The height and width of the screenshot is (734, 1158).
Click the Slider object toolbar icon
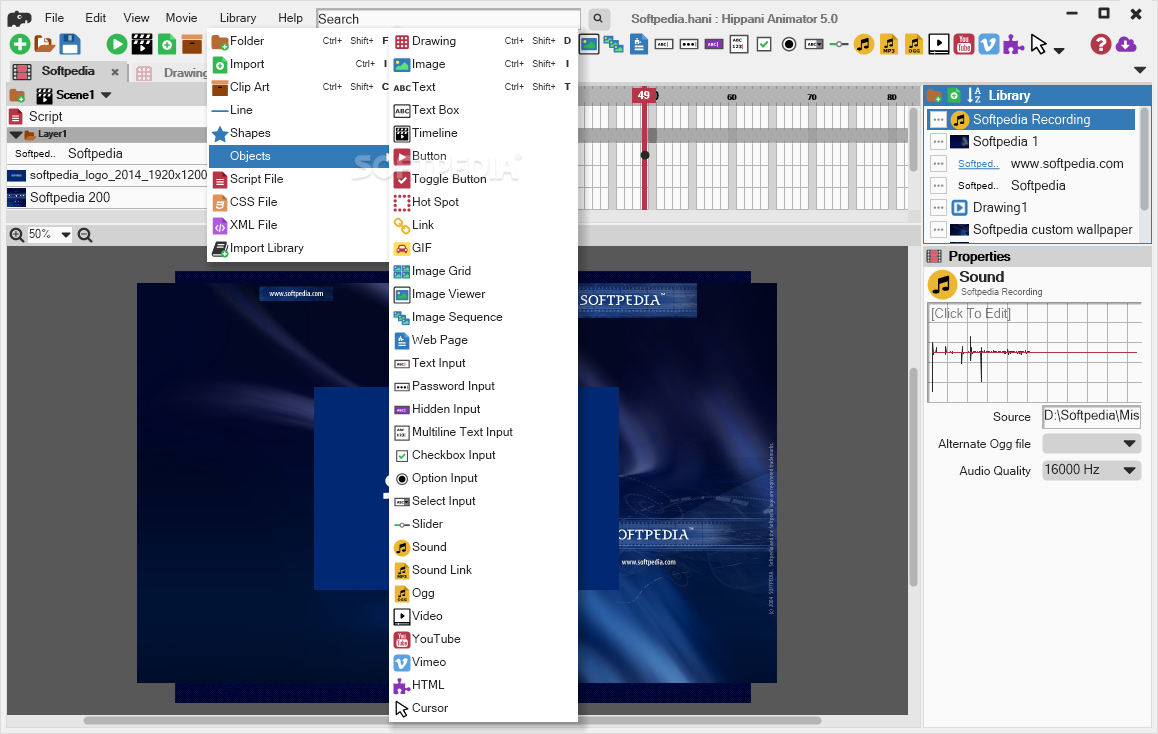click(x=838, y=44)
